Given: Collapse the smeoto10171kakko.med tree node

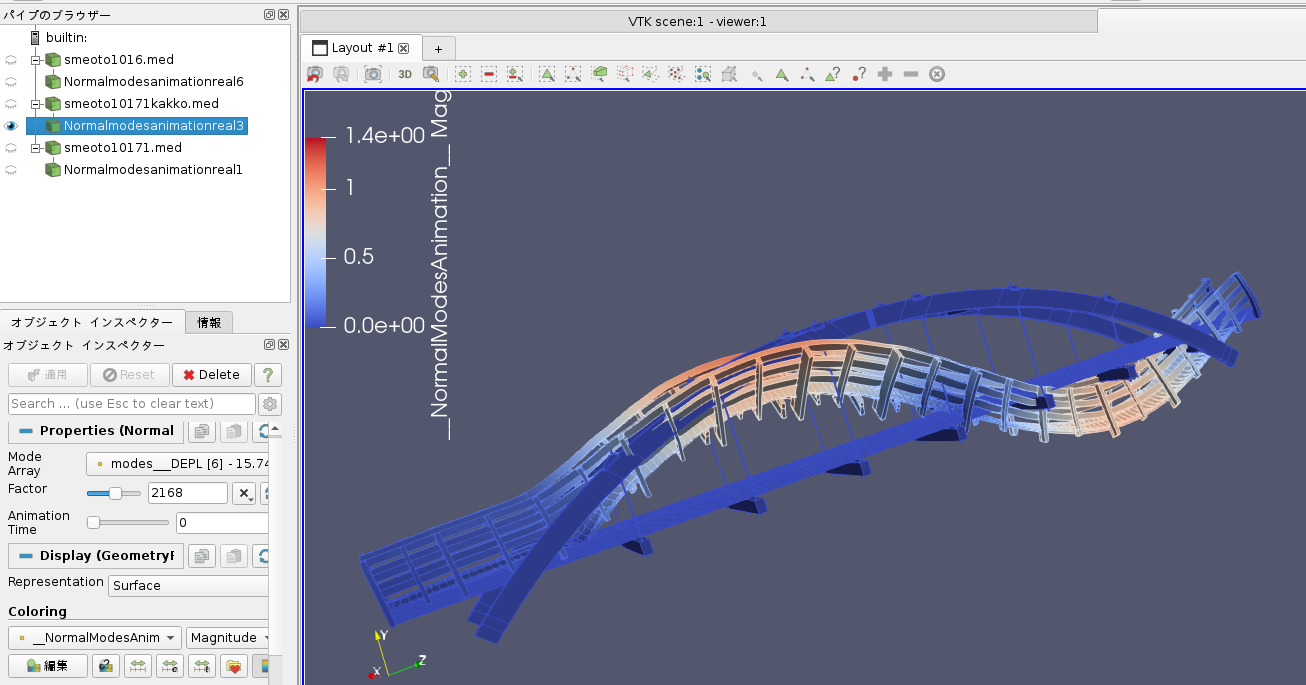Looking at the screenshot, I should pos(35,104).
